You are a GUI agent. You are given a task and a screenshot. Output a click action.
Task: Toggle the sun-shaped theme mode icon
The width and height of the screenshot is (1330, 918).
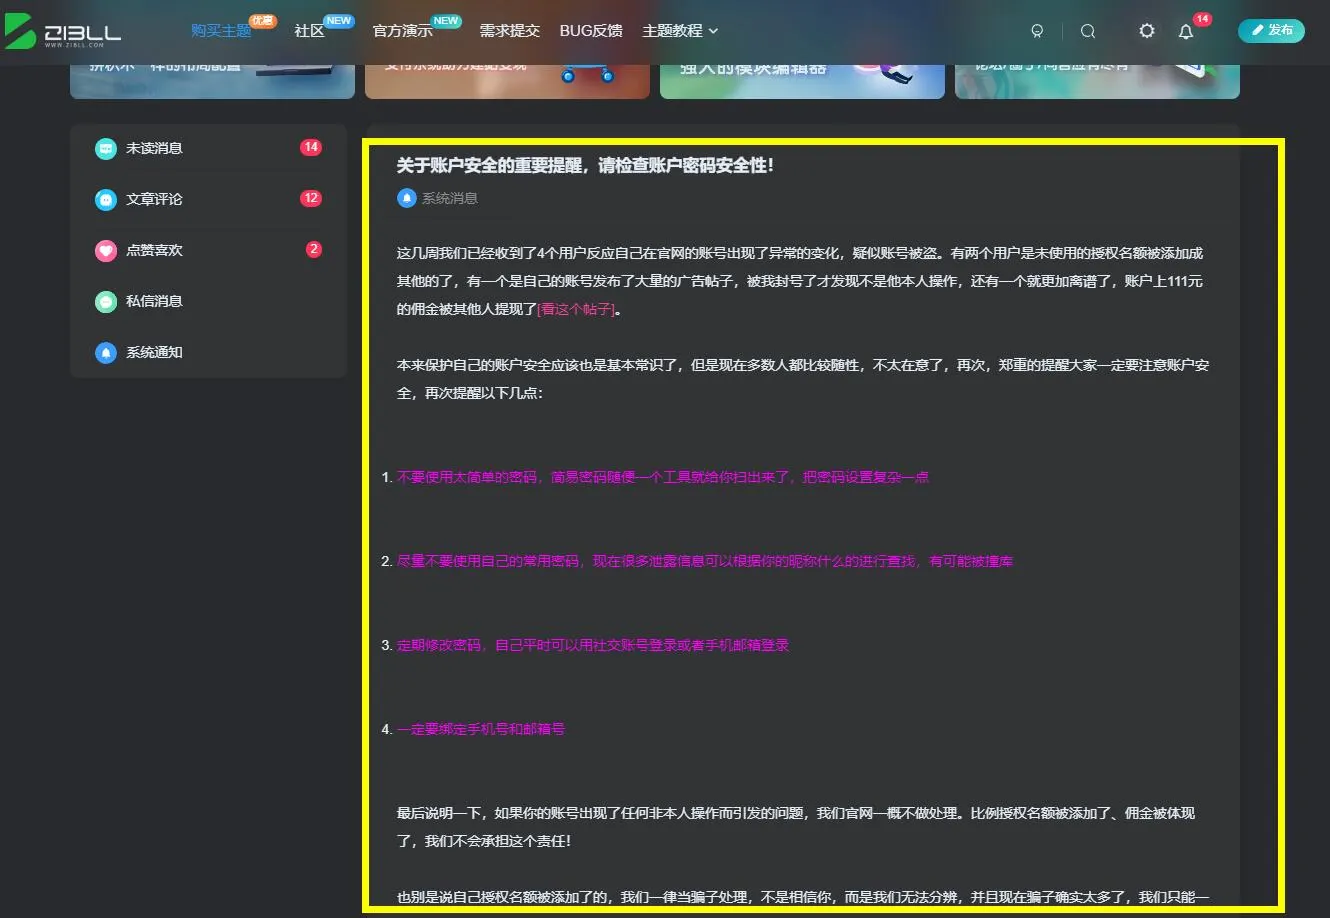tap(1147, 31)
